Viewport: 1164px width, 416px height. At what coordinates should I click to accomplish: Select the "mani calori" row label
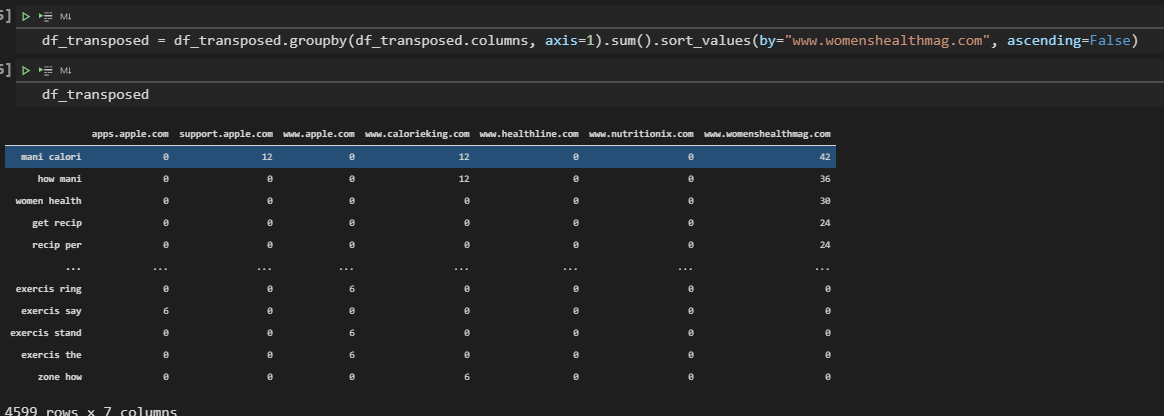coord(51,157)
